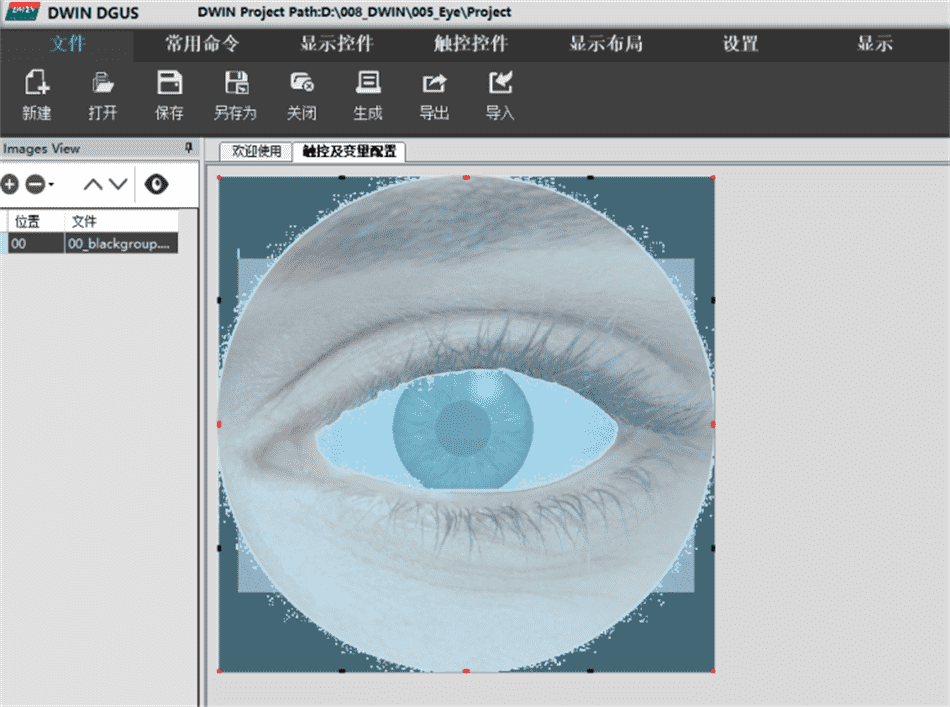Open the 触控控件 ribbon tab
The height and width of the screenshot is (707, 950).
pyautogui.click(x=471, y=44)
